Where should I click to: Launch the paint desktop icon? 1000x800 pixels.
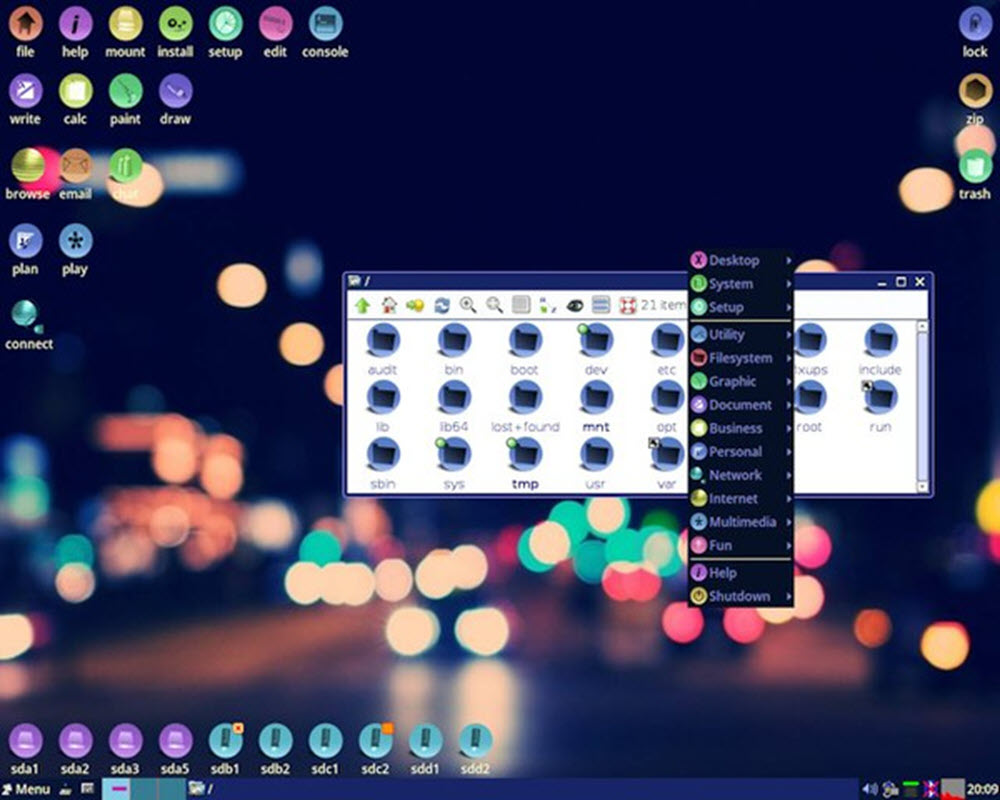[x=125, y=92]
